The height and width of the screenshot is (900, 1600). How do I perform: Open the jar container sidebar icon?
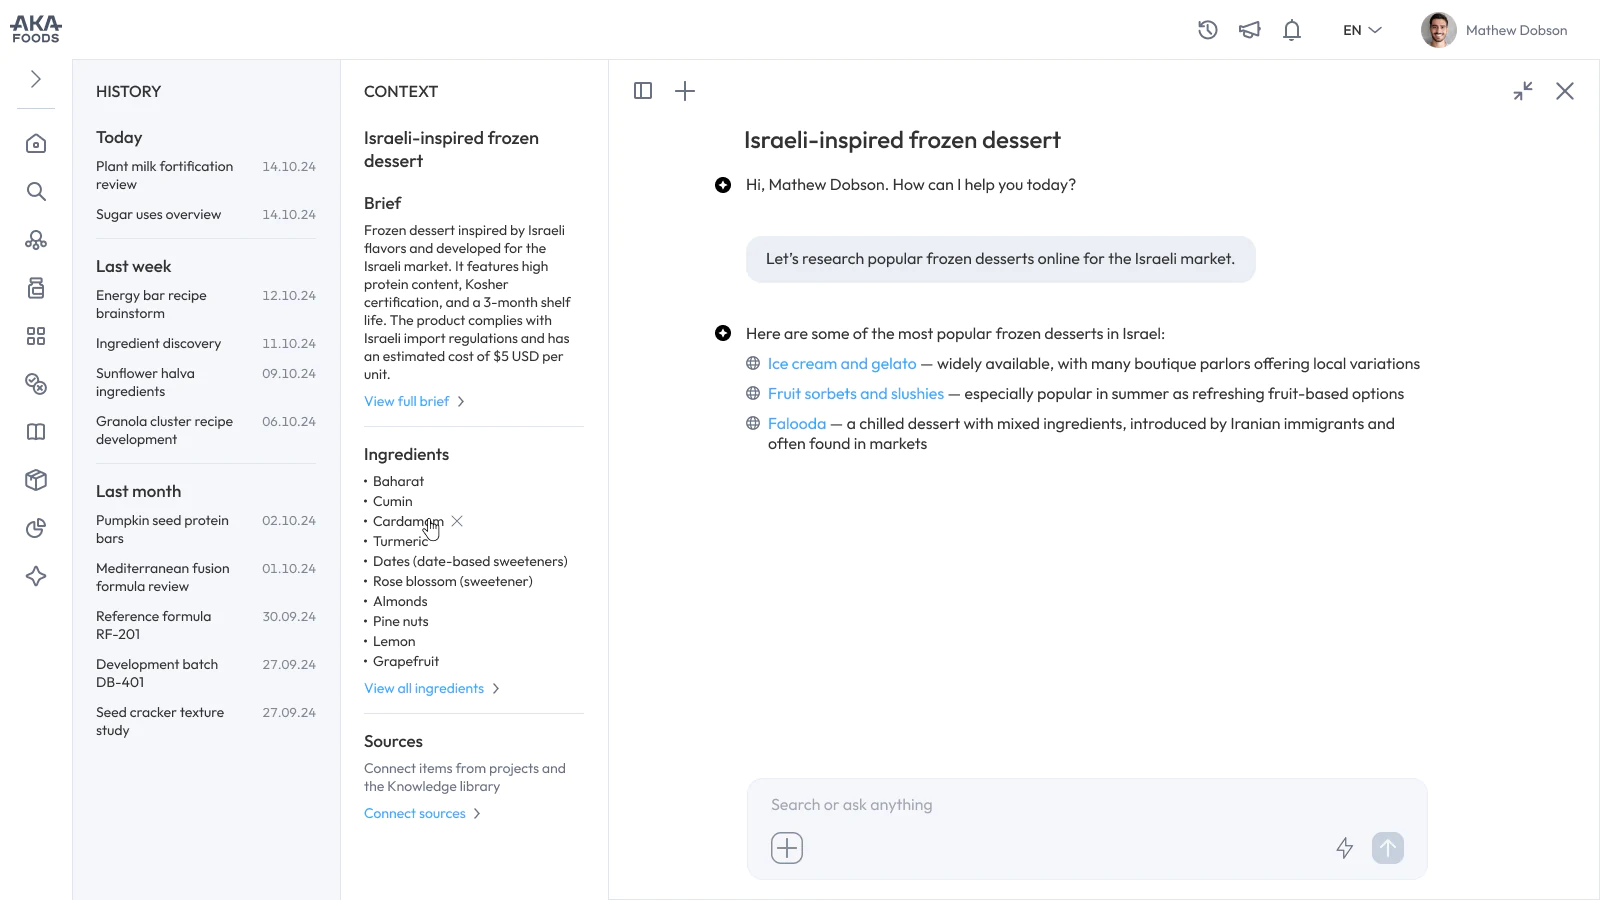click(36, 288)
